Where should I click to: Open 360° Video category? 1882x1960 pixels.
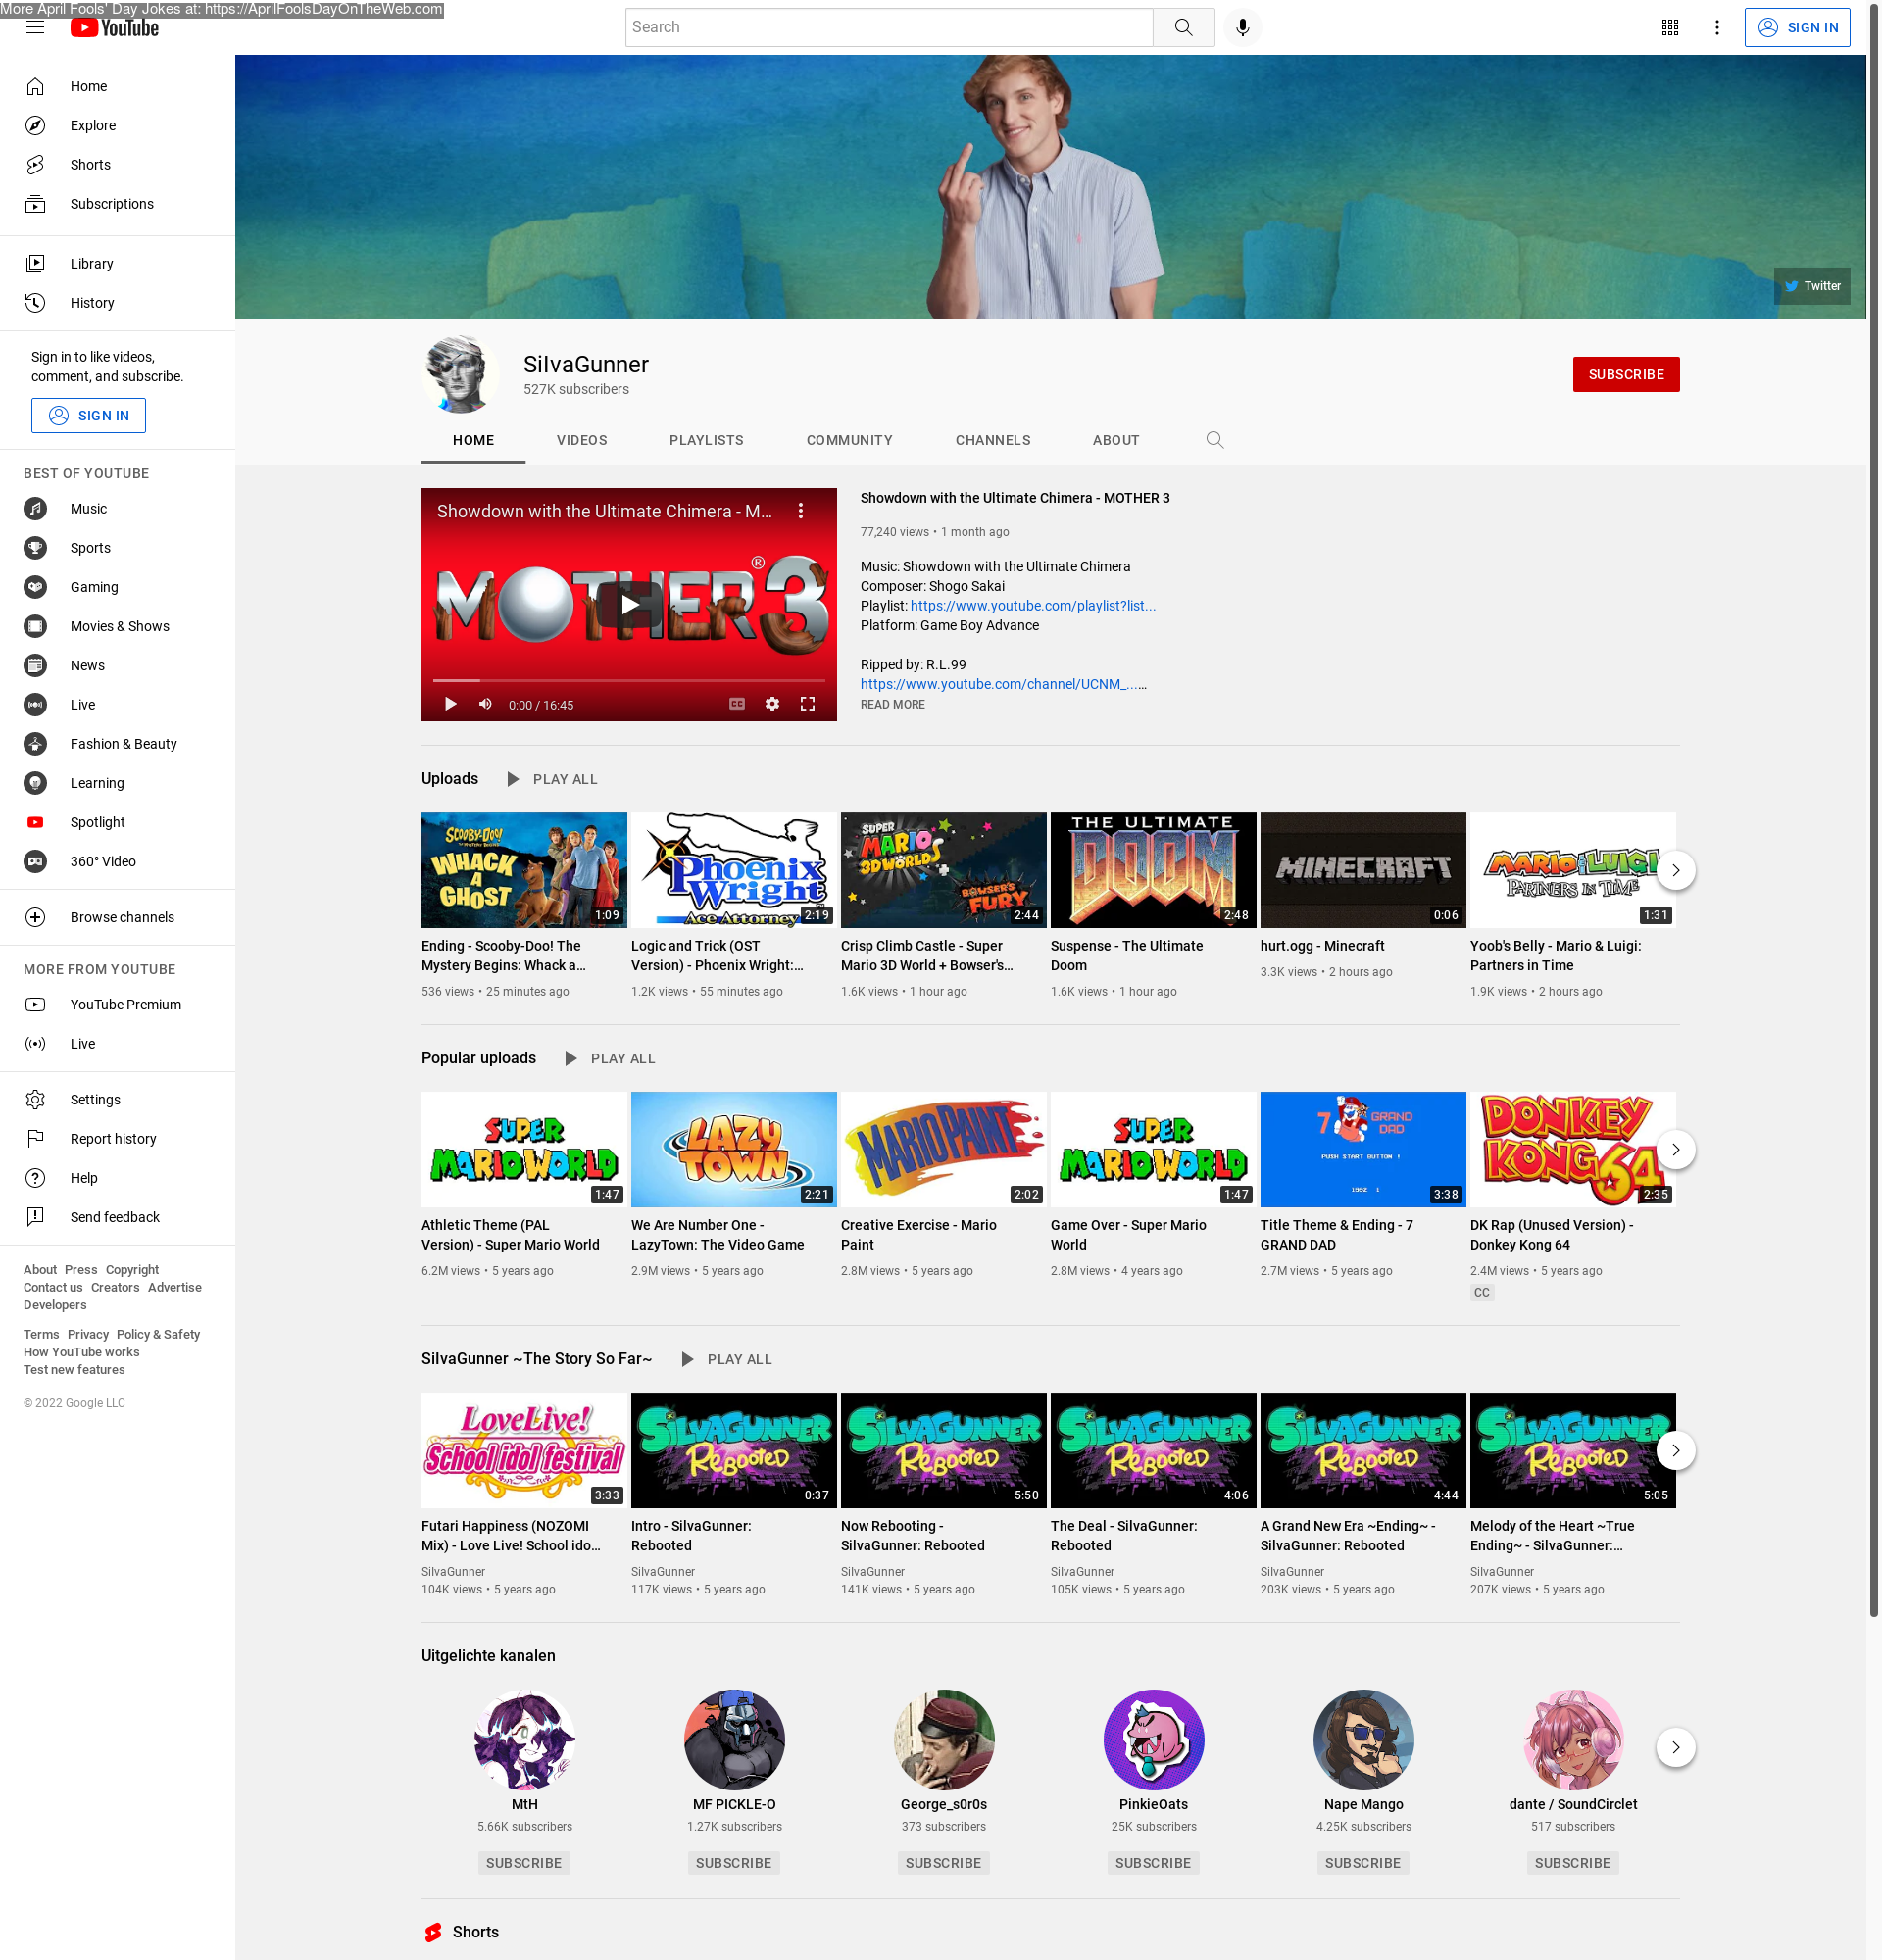pos(117,861)
